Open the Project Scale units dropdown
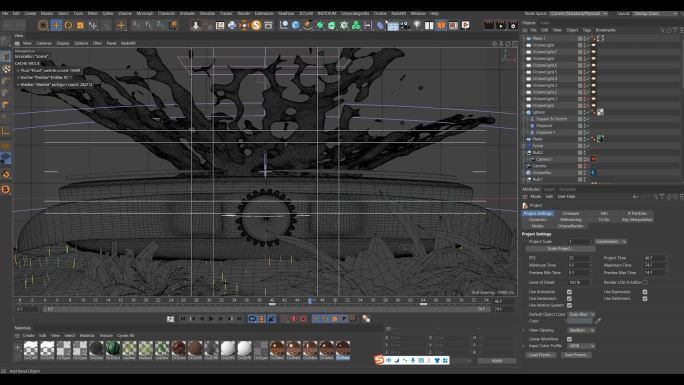Image resolution: width=684 pixels, height=385 pixels. tap(611, 242)
